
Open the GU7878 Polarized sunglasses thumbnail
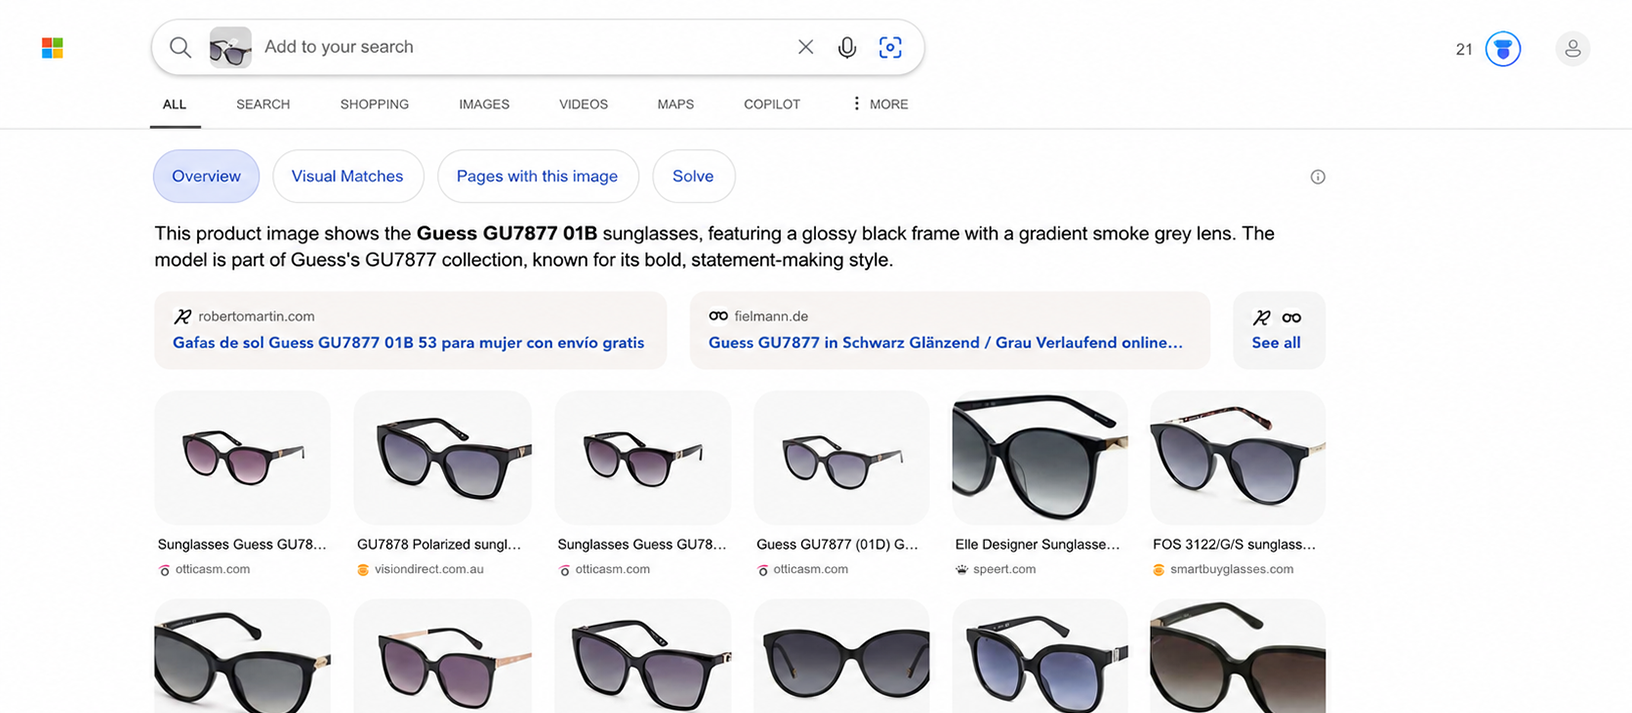(x=443, y=457)
